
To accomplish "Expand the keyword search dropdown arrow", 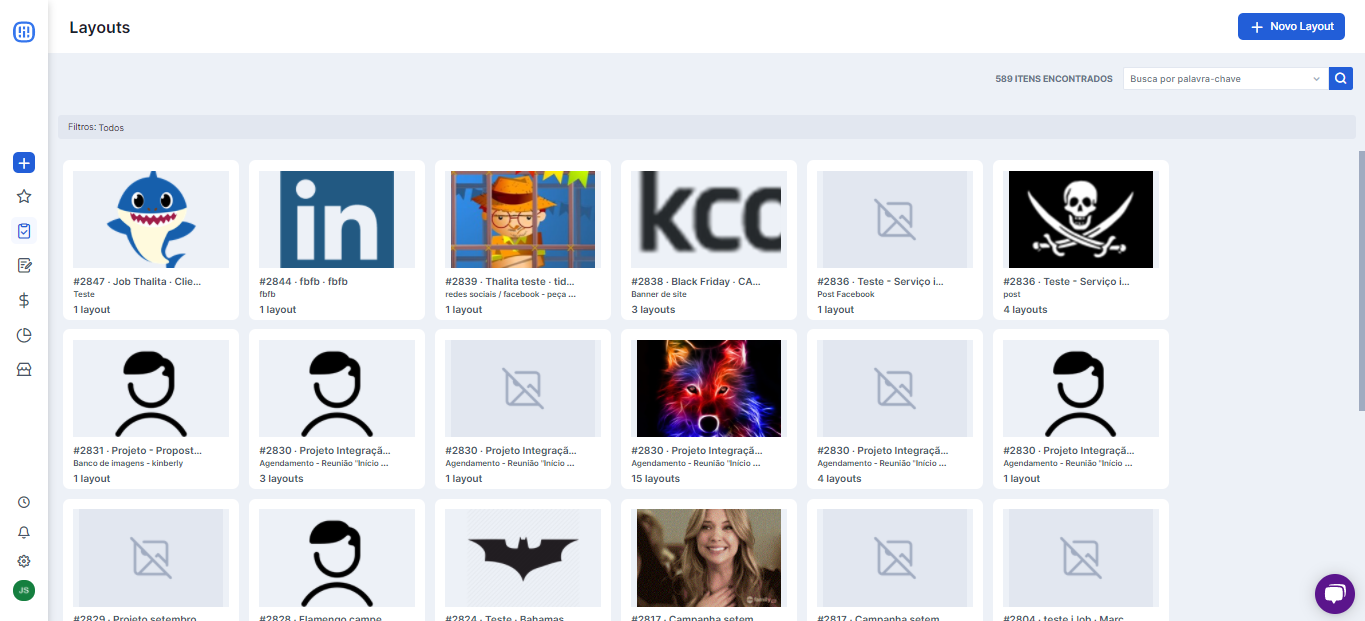I will [1316, 78].
